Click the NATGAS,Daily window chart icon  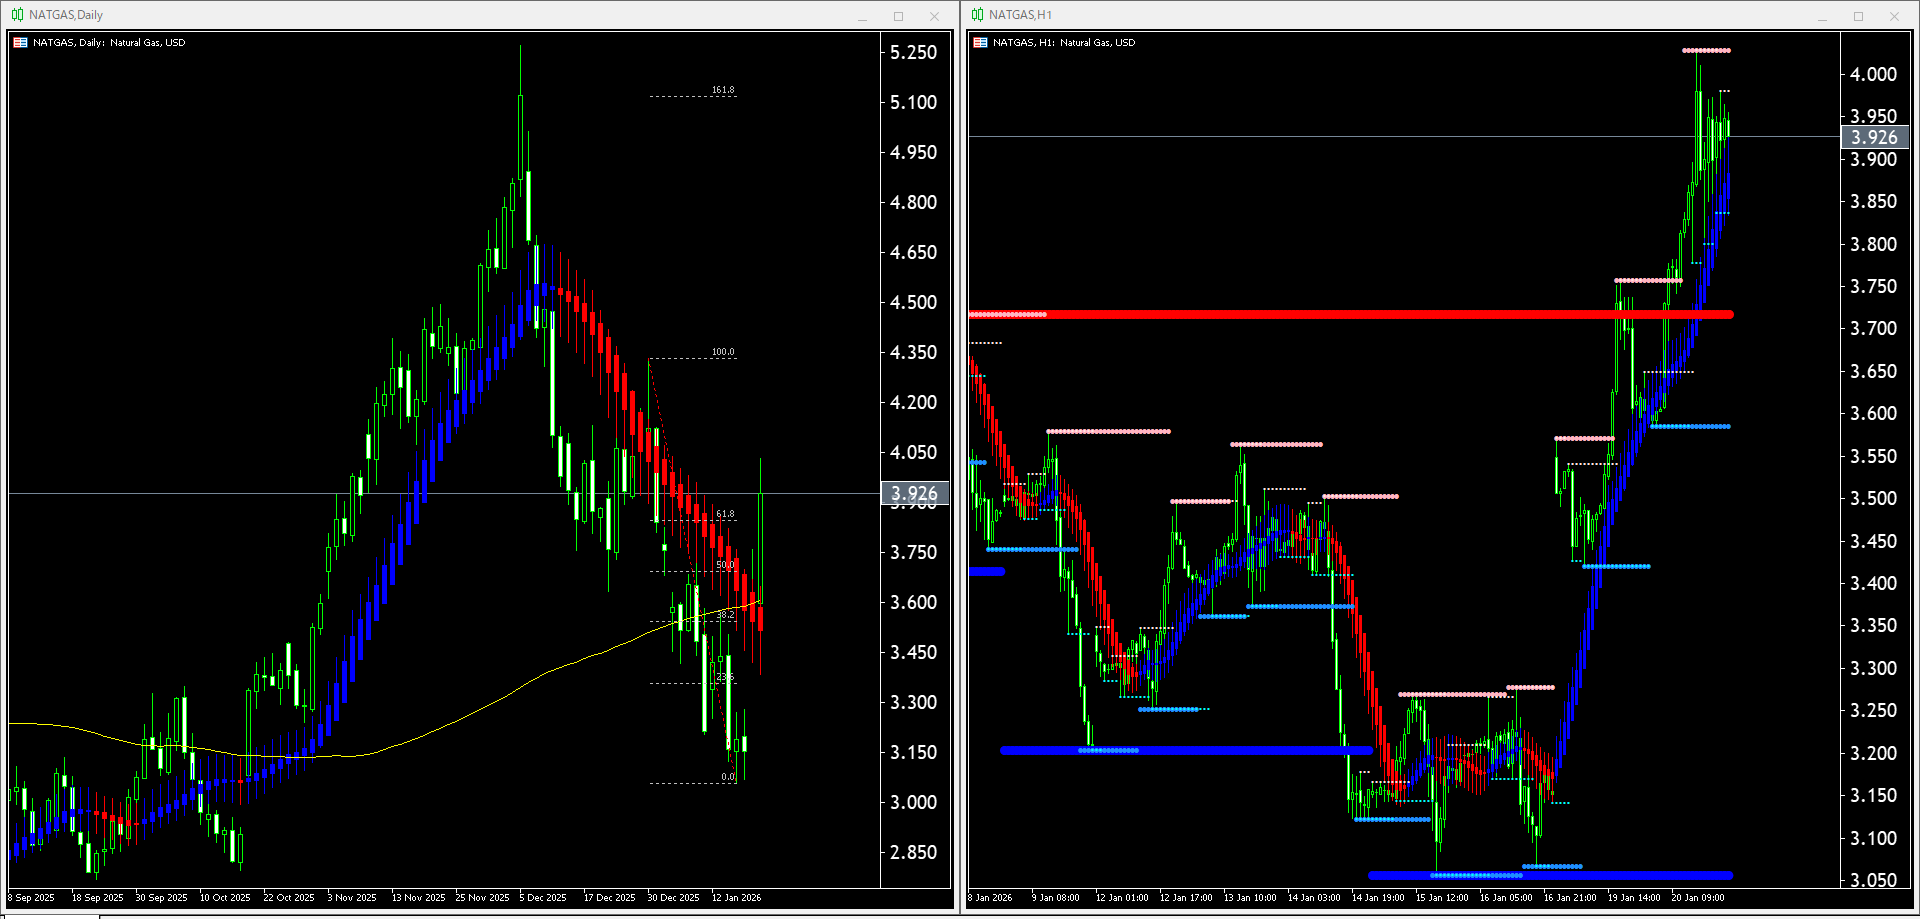click(x=17, y=15)
